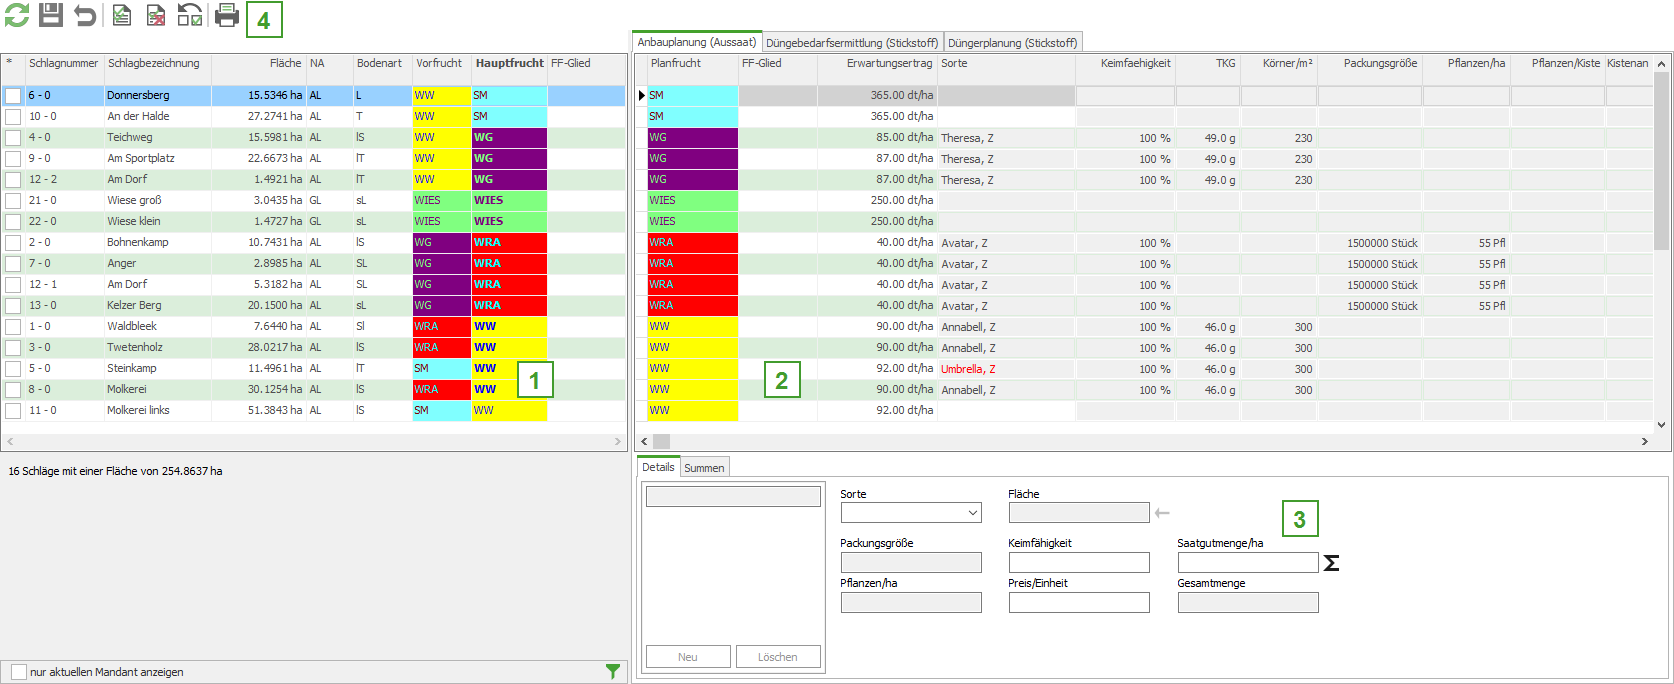Click the green refresh icon

click(16, 15)
